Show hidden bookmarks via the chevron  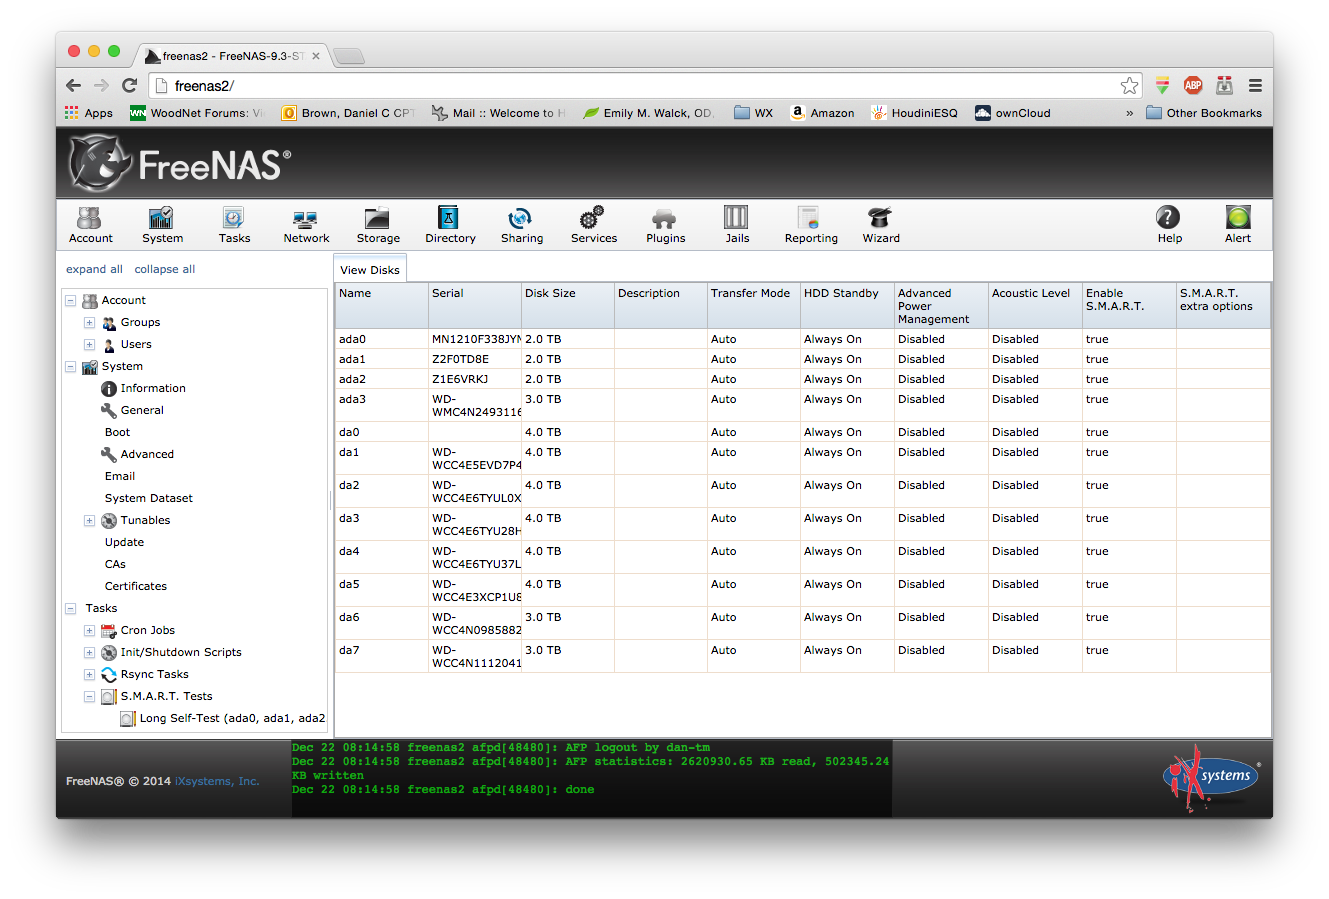click(x=1130, y=113)
